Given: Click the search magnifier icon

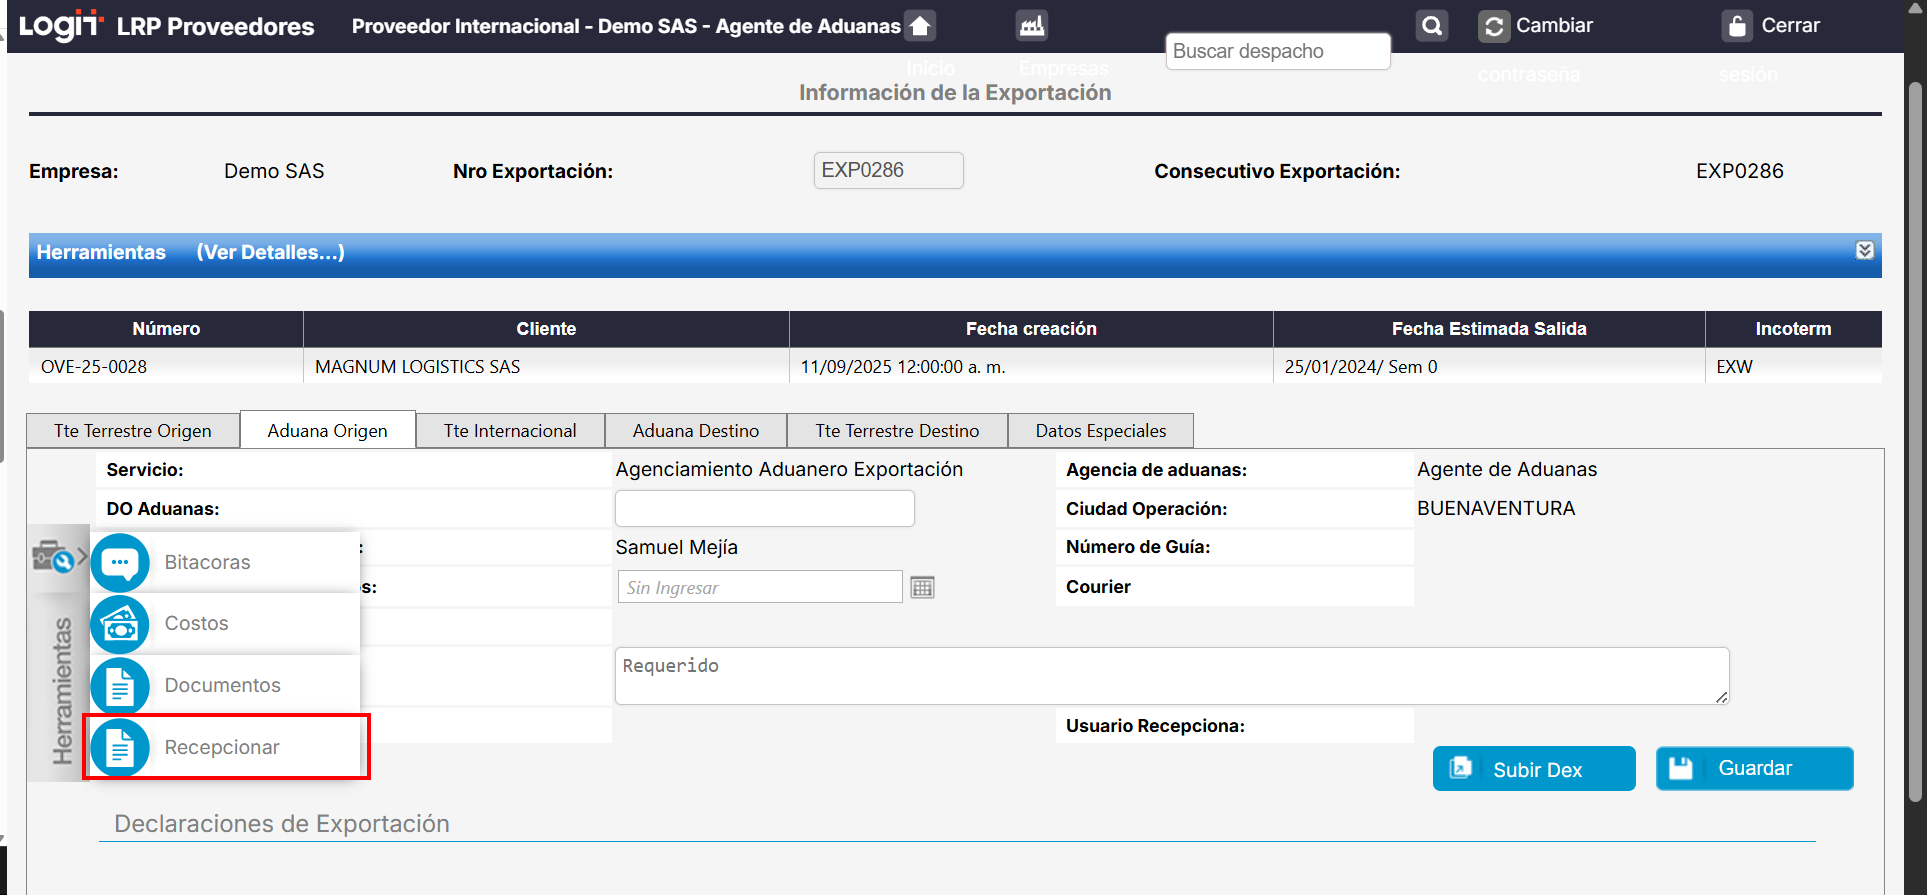Looking at the screenshot, I should tap(1432, 26).
